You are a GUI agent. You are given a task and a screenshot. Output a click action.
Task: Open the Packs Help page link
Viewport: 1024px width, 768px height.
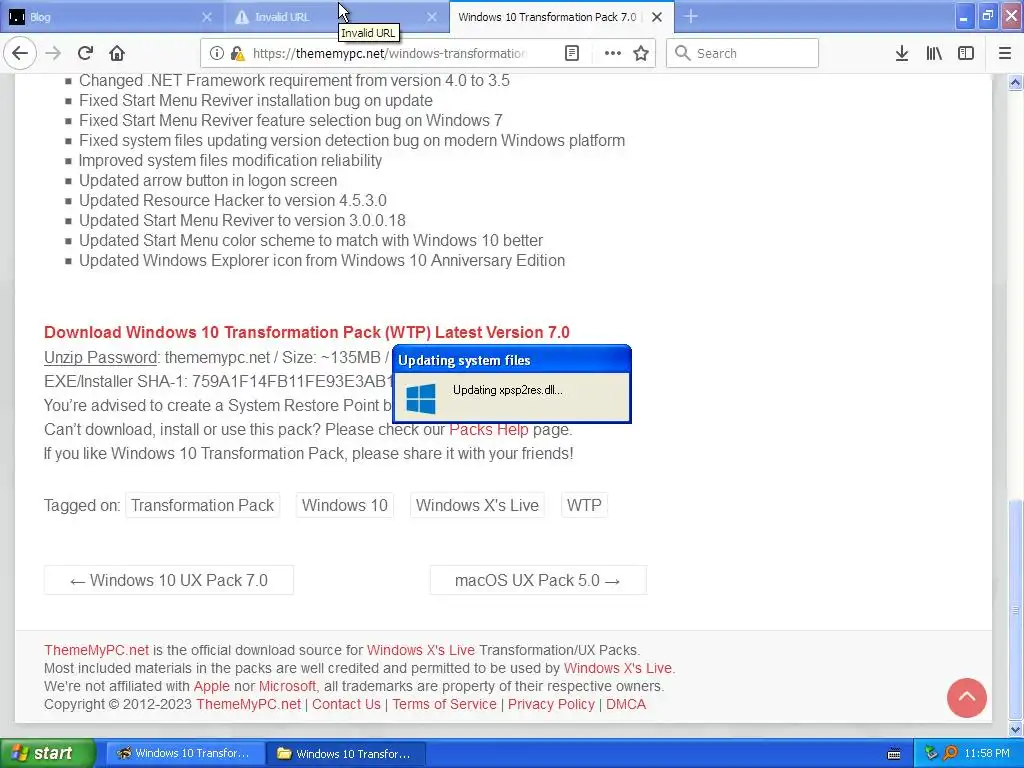pyautogui.click(x=488, y=430)
